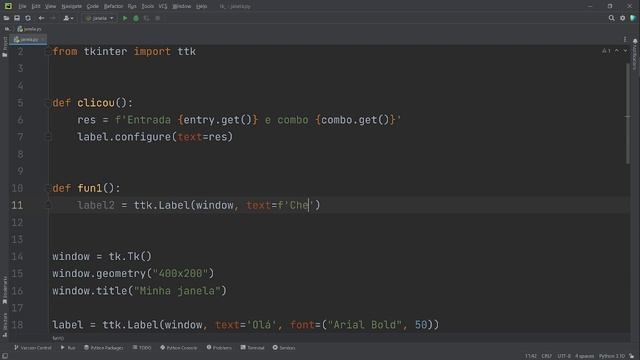Viewport: 640px width, 360px height.
Task: Open the Help menu
Action: coord(201,6)
